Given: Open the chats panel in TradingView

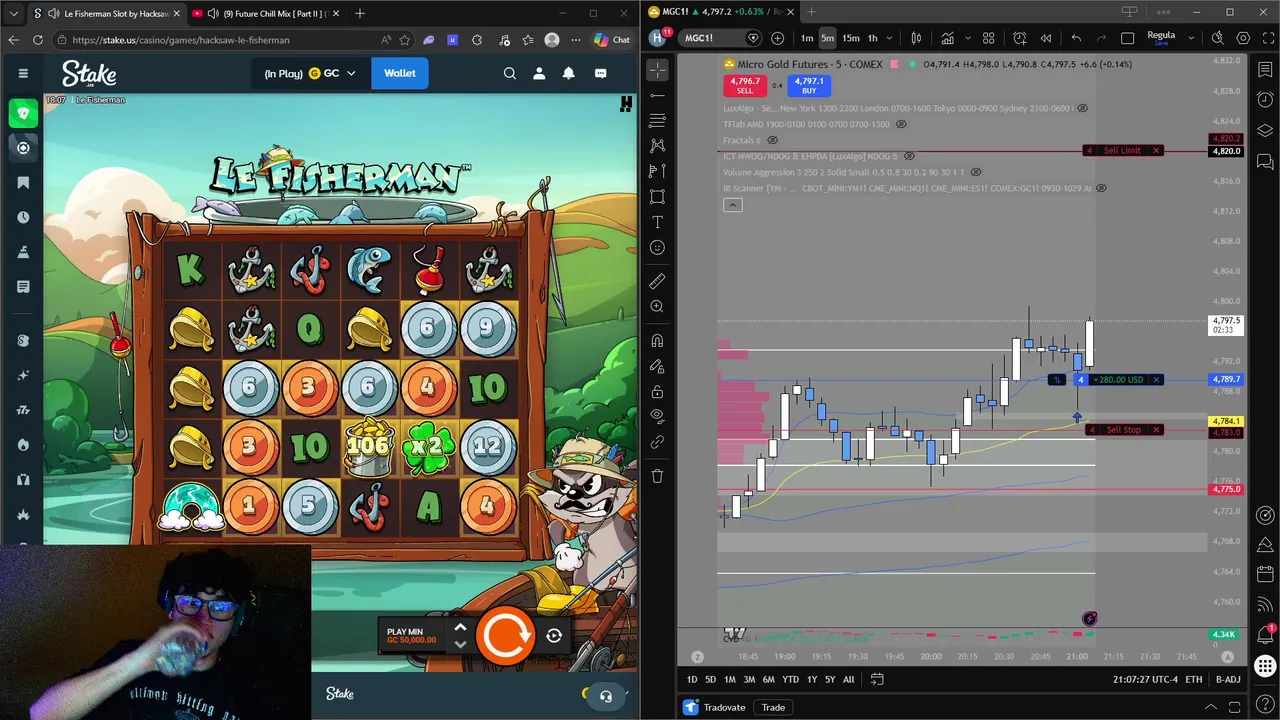Looking at the screenshot, I should click(1265, 161).
